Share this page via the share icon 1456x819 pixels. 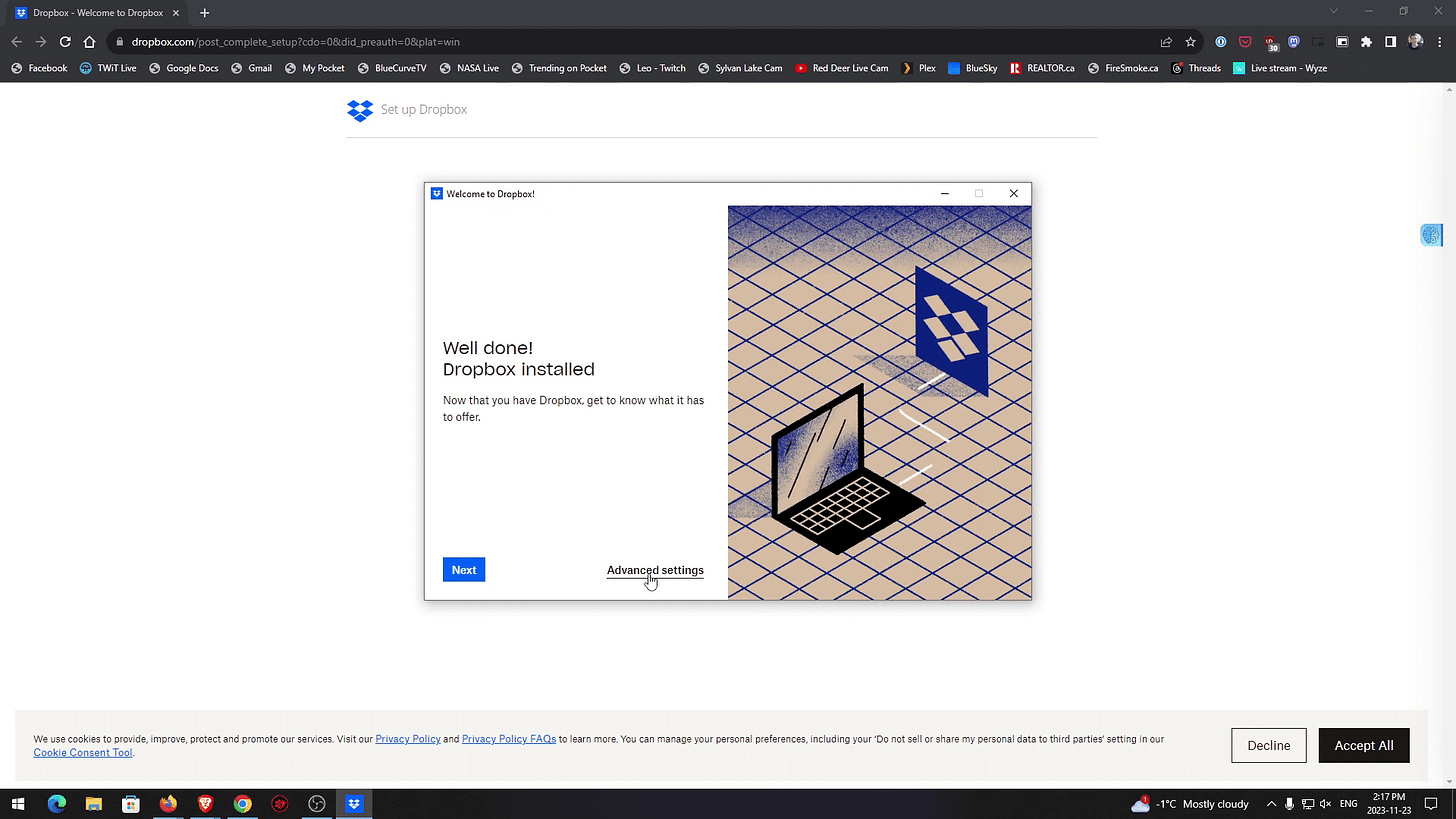tap(1166, 42)
